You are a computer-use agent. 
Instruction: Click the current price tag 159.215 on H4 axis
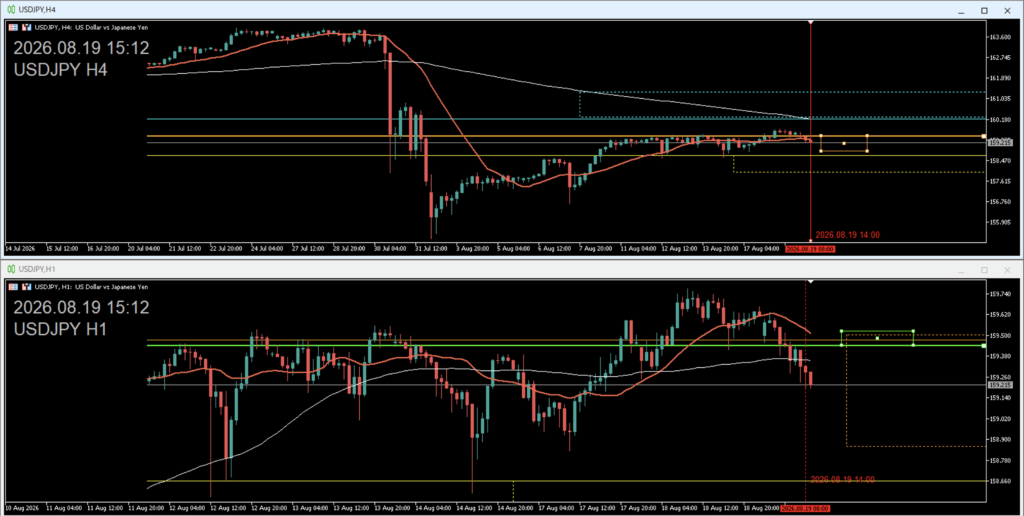coord(1000,142)
